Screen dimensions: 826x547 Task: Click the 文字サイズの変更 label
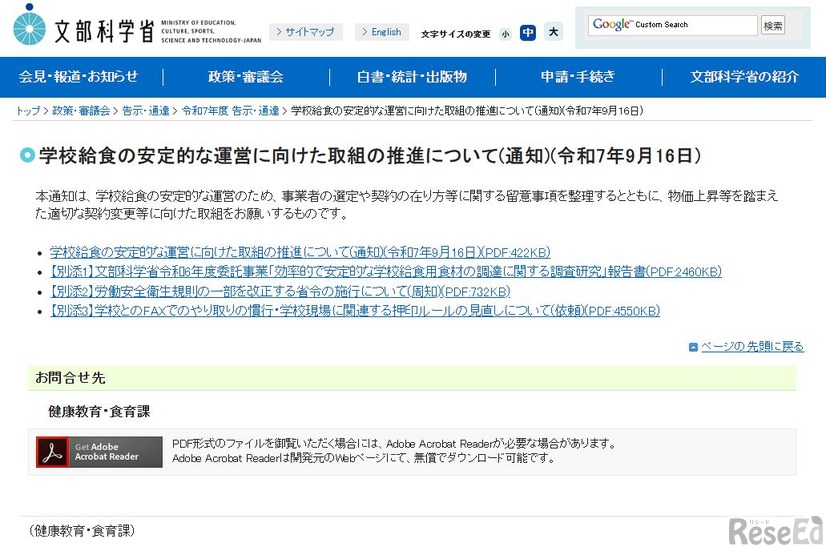[x=455, y=34]
